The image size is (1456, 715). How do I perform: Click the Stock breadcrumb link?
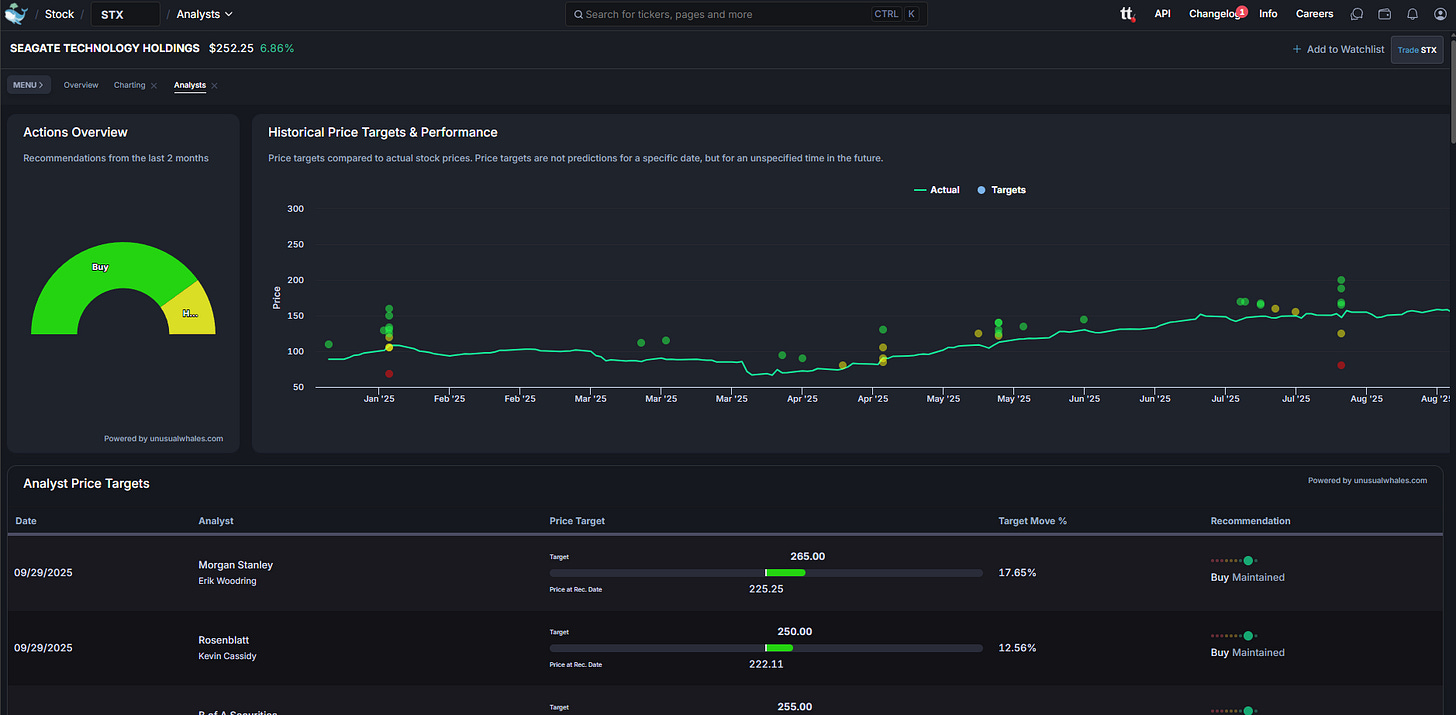coord(59,14)
